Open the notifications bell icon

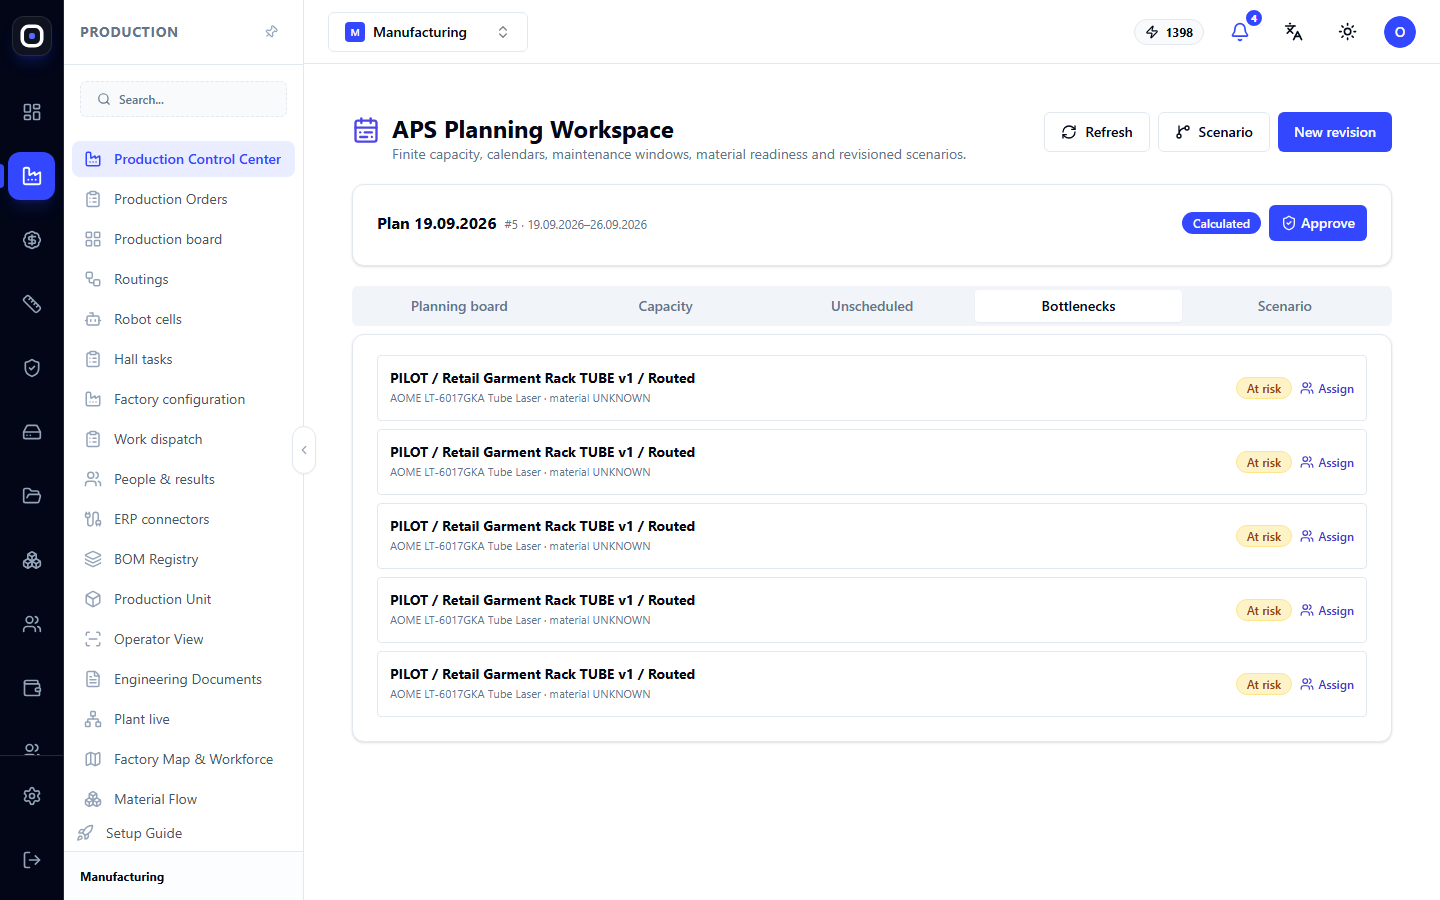pos(1240,32)
